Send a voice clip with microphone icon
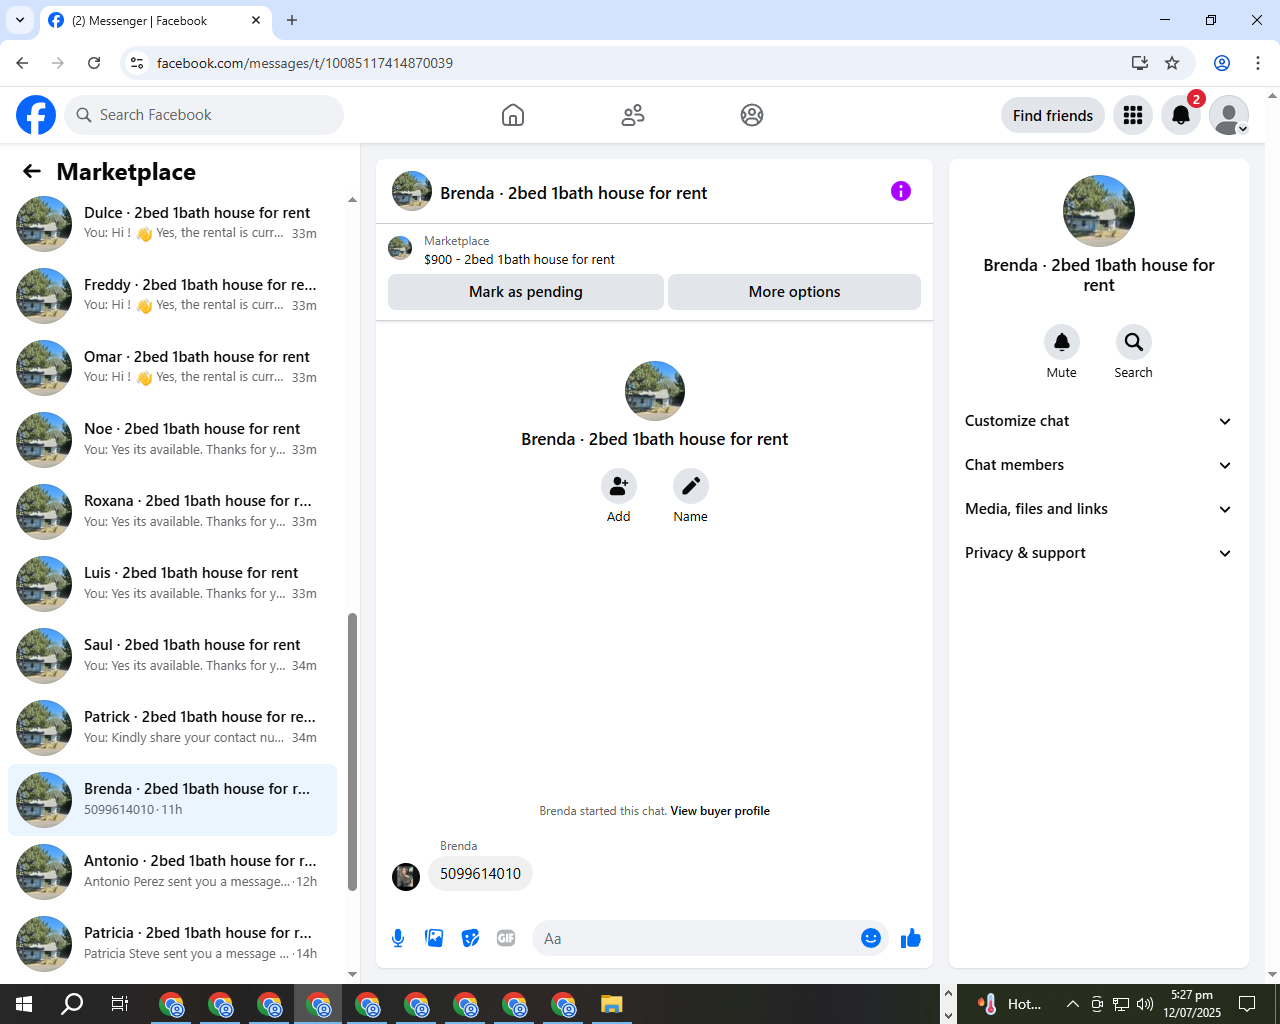Image resolution: width=1280 pixels, height=1024 pixels. tap(398, 938)
